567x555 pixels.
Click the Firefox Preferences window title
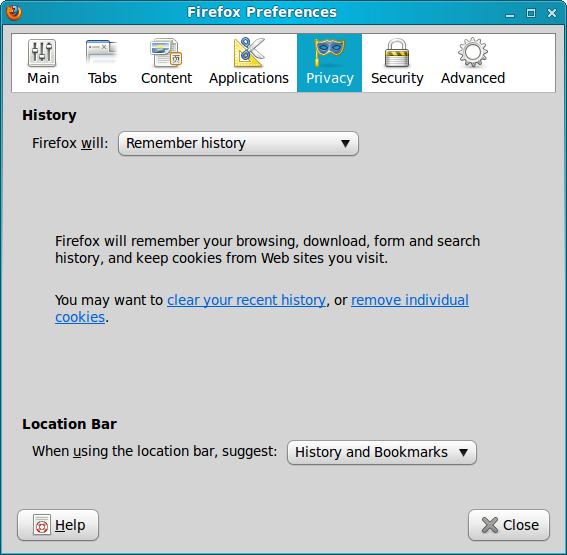(x=262, y=12)
